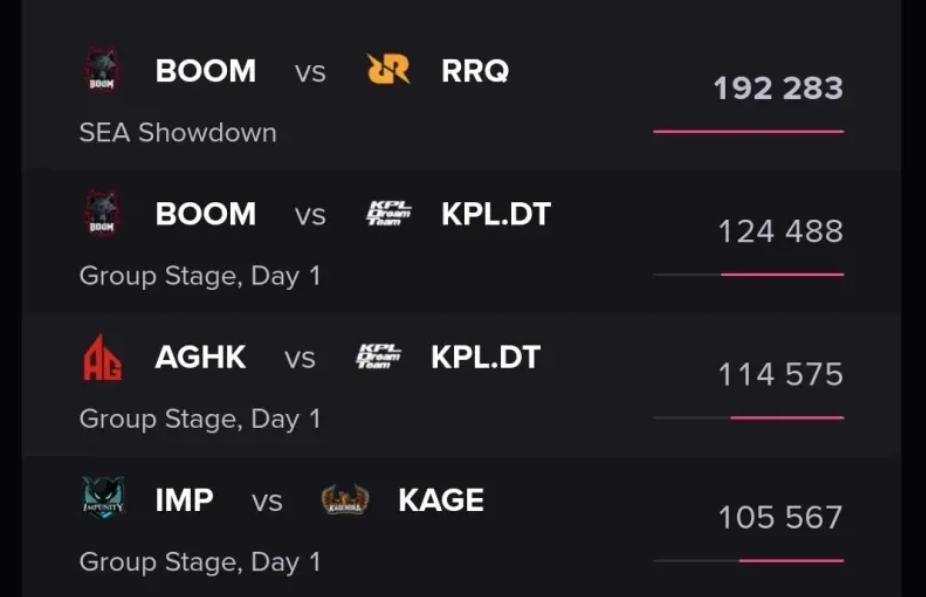926x597 pixels.
Task: Open the SEA Showdown stage label
Action: point(178,133)
